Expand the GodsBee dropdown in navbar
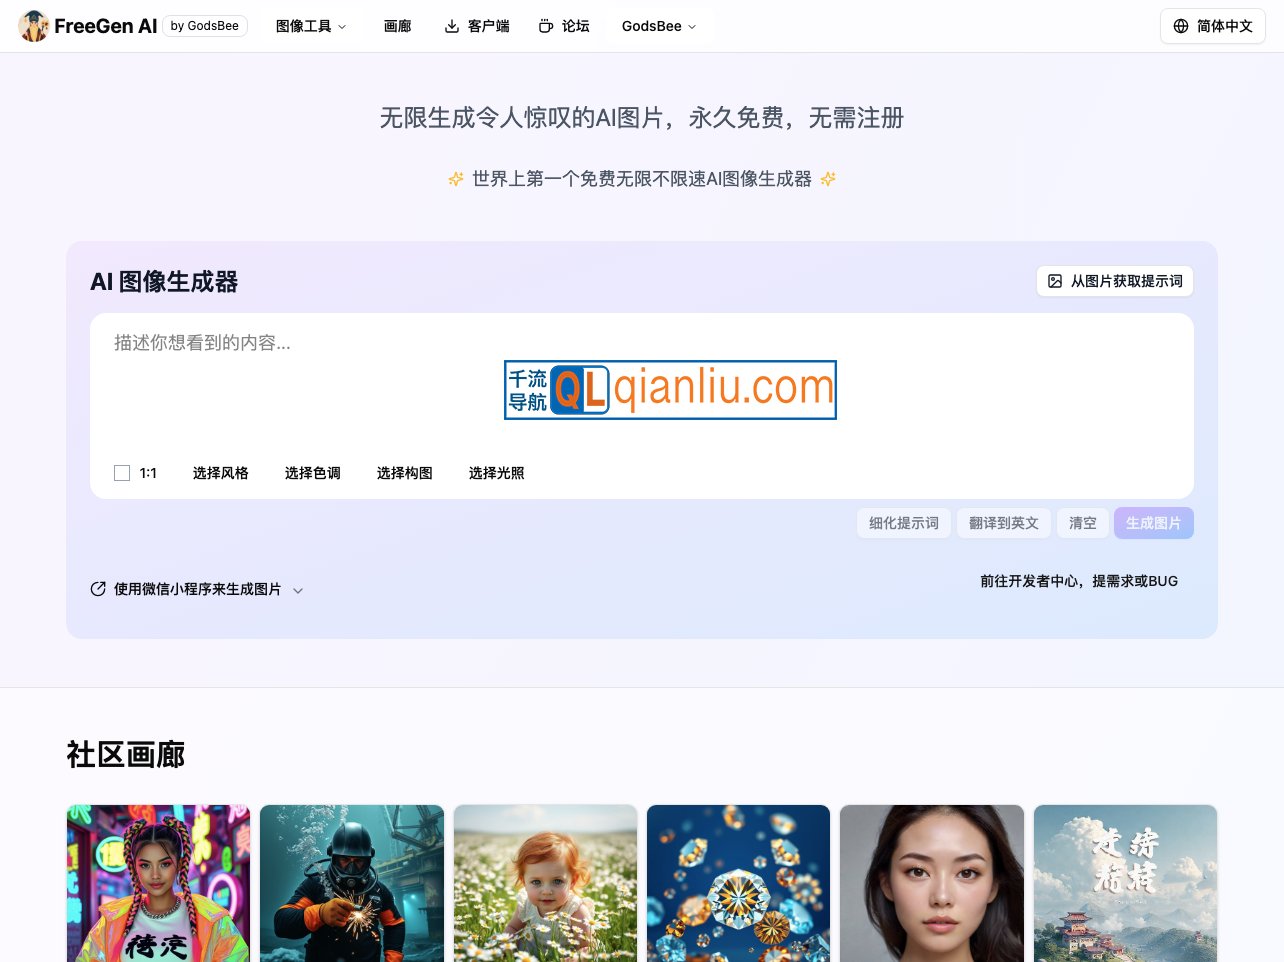Image resolution: width=1284 pixels, height=962 pixels. tap(658, 26)
